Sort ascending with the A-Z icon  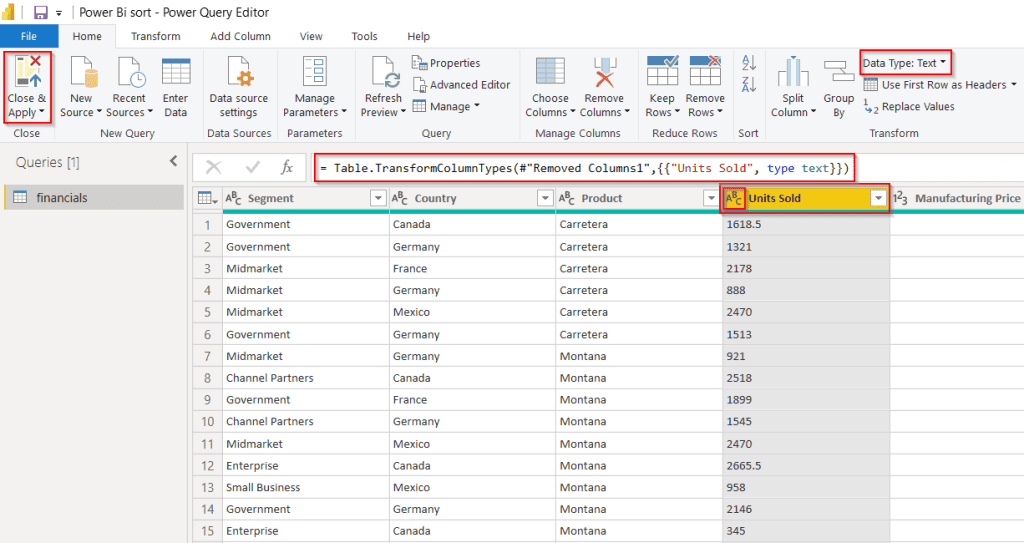click(x=749, y=63)
